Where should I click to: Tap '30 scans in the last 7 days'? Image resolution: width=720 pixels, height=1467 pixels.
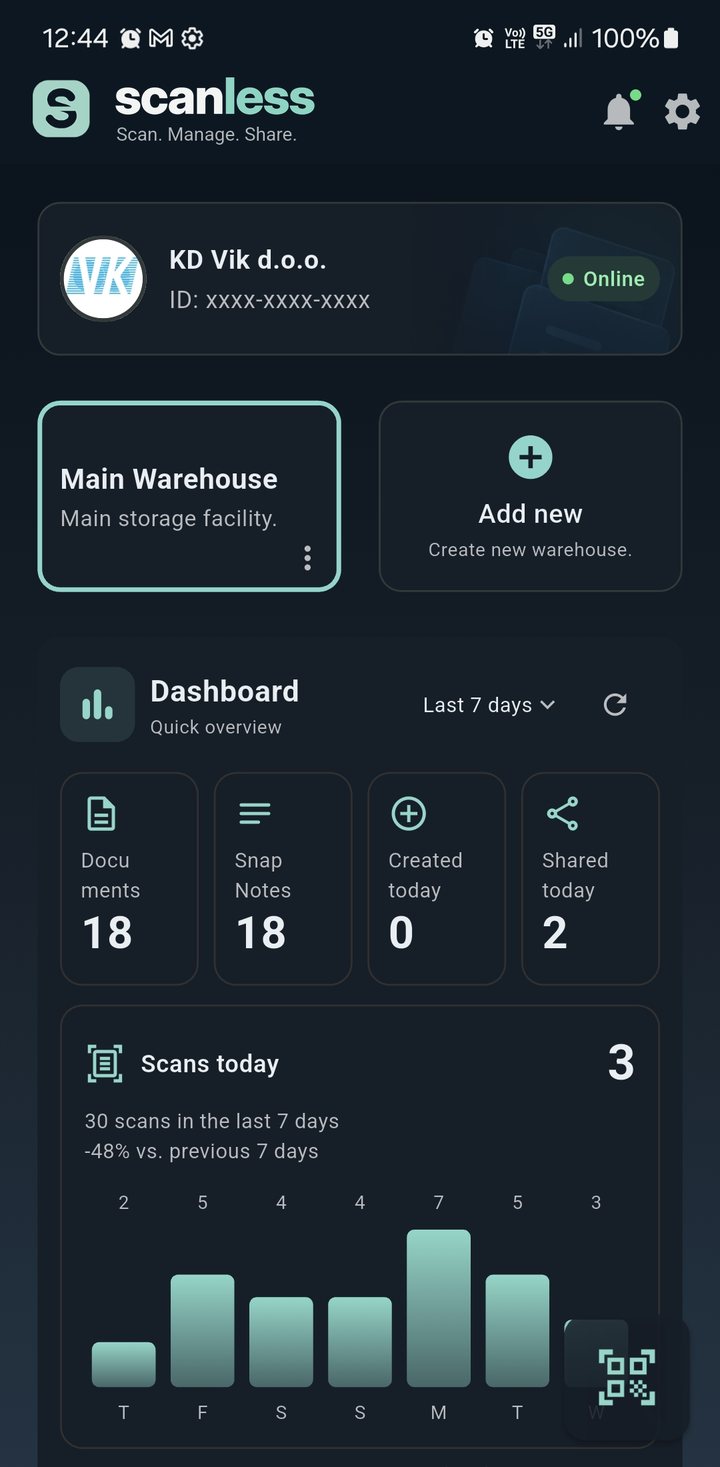212,1121
